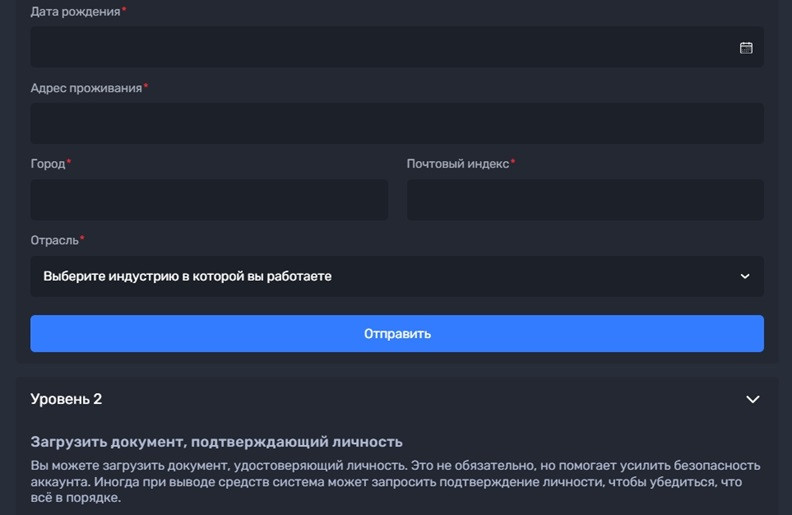Screen dimensions: 792x515
Task: Click into the Адрес проживания field
Action: click(397, 123)
